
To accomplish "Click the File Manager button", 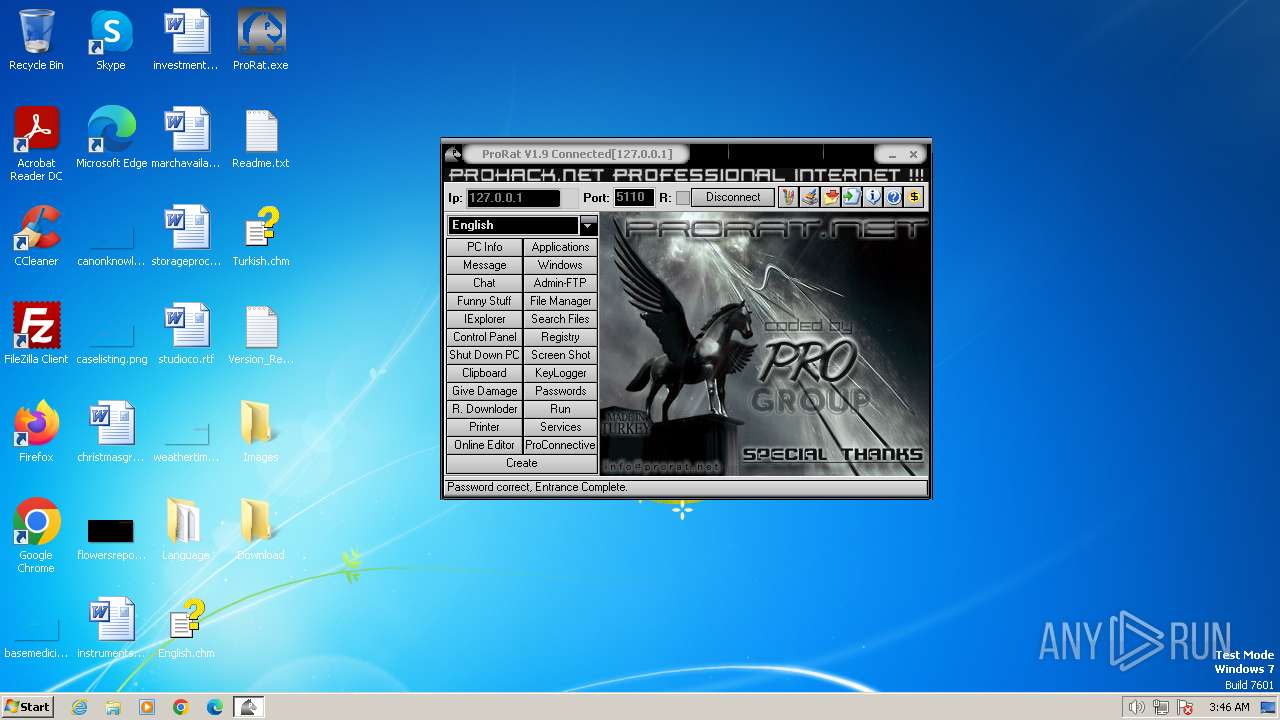I will [x=560, y=301].
